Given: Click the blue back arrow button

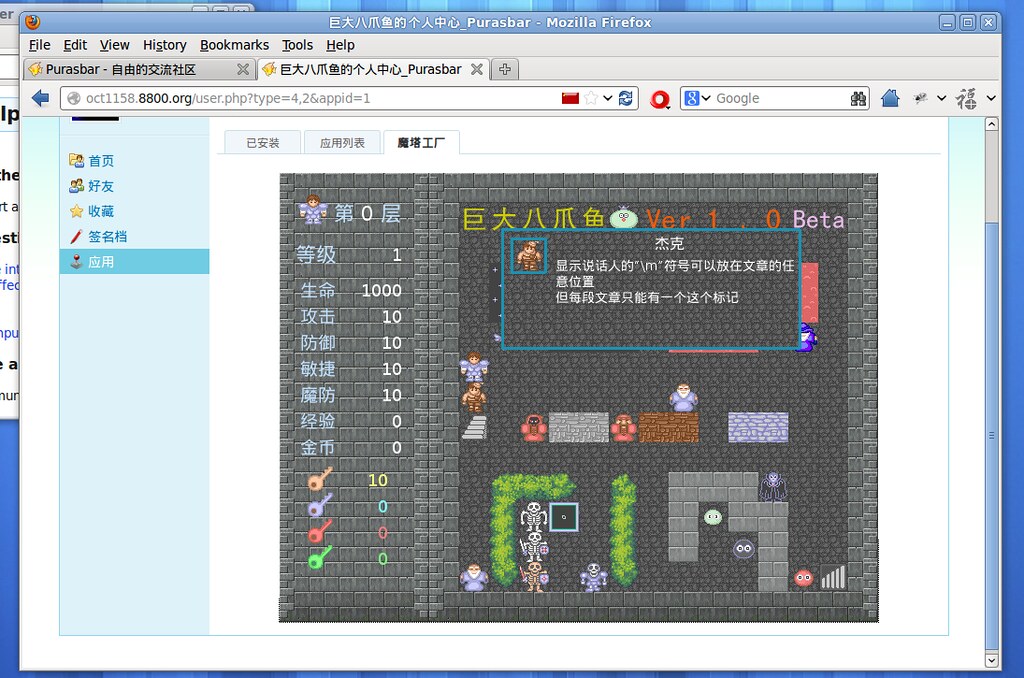Looking at the screenshot, I should click(40, 98).
